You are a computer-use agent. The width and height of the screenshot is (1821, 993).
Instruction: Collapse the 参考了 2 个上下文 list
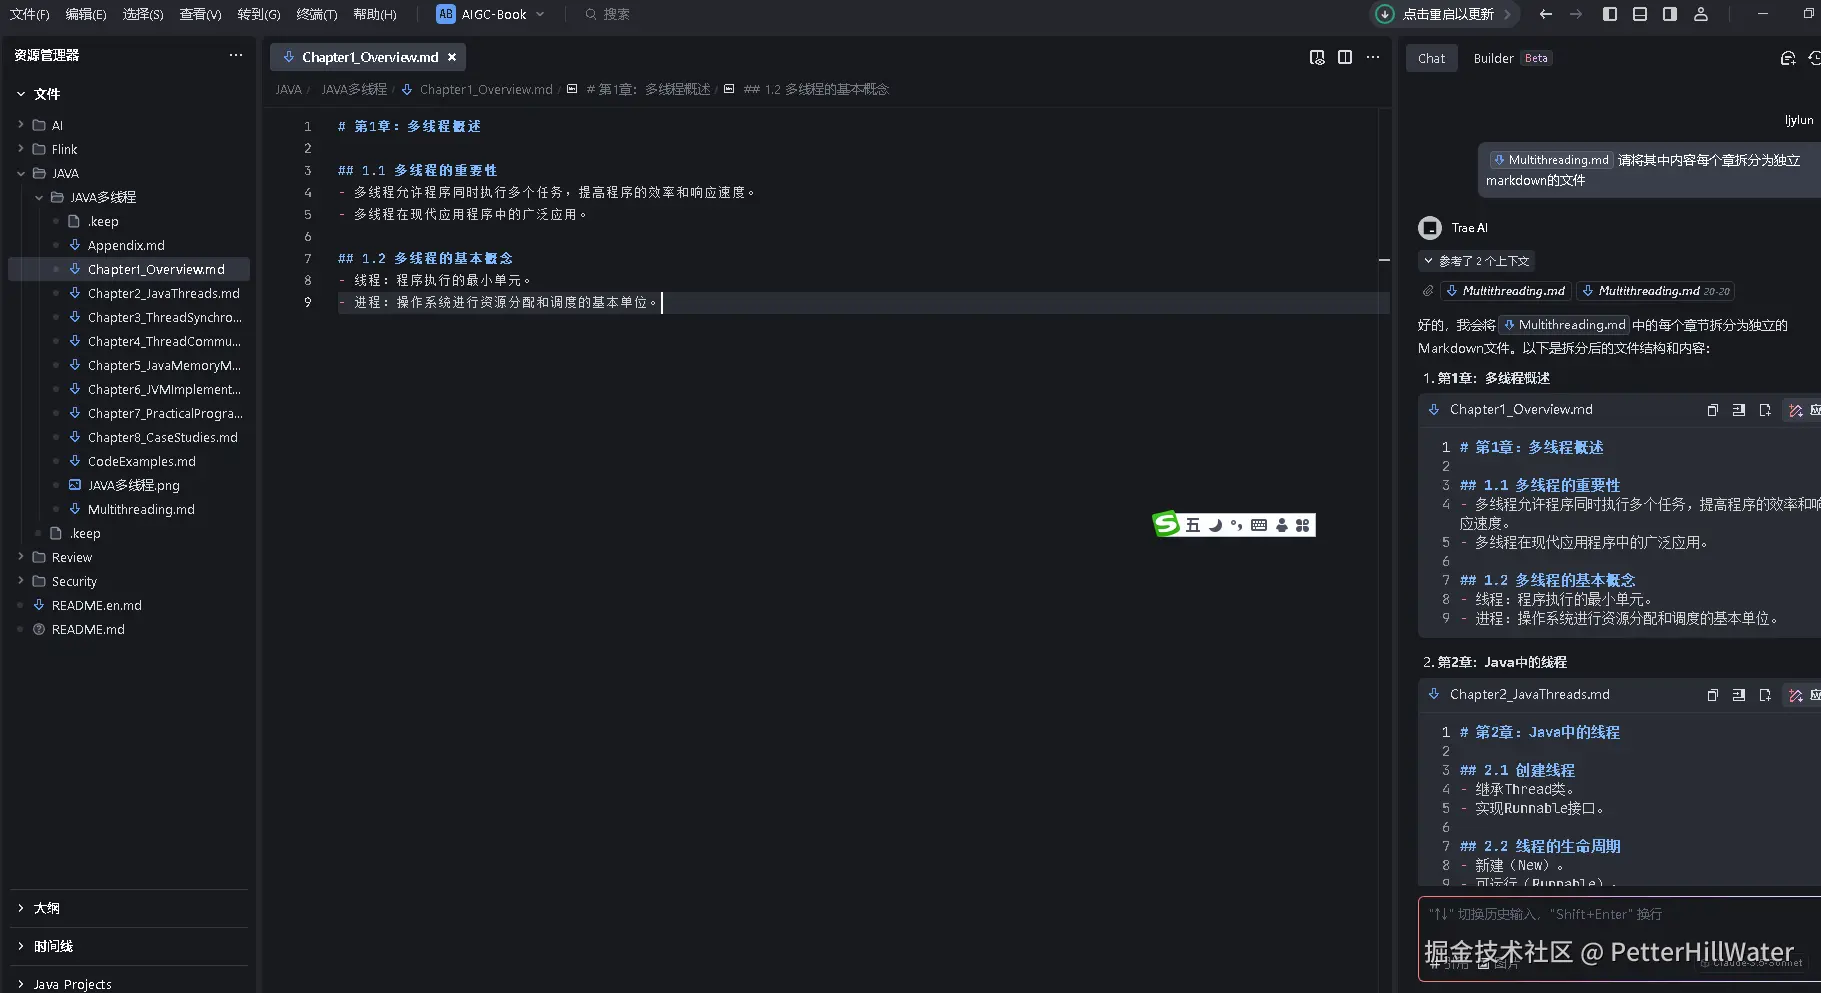click(1477, 261)
